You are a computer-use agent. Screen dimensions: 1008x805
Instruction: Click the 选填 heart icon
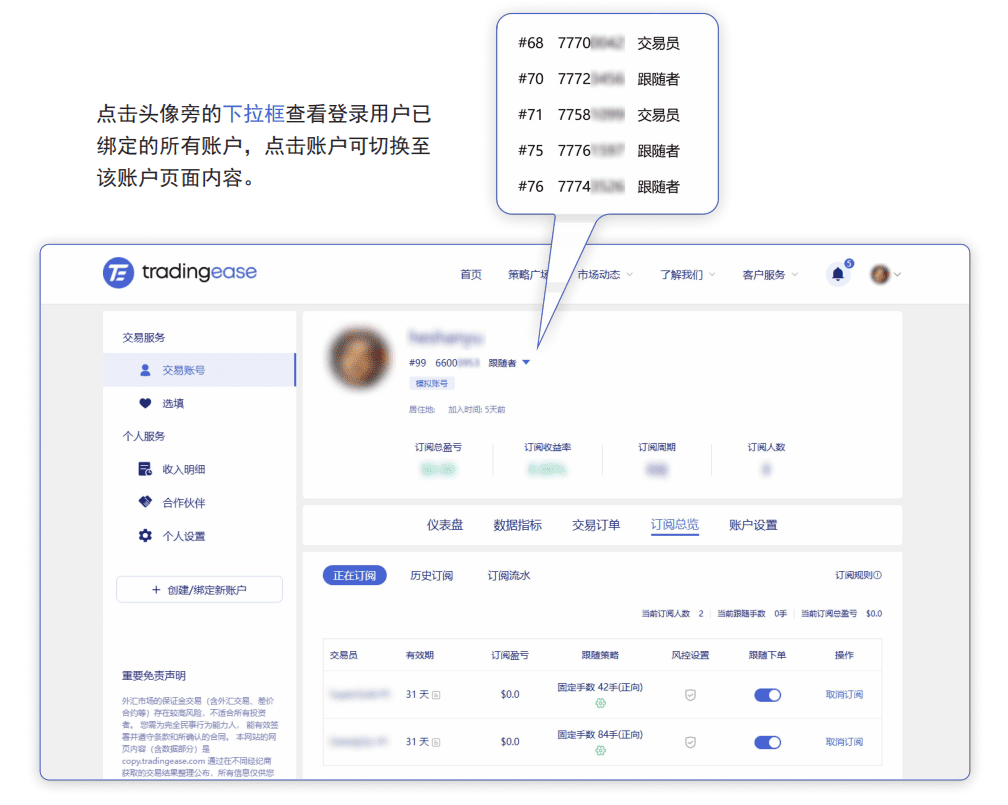(x=145, y=404)
